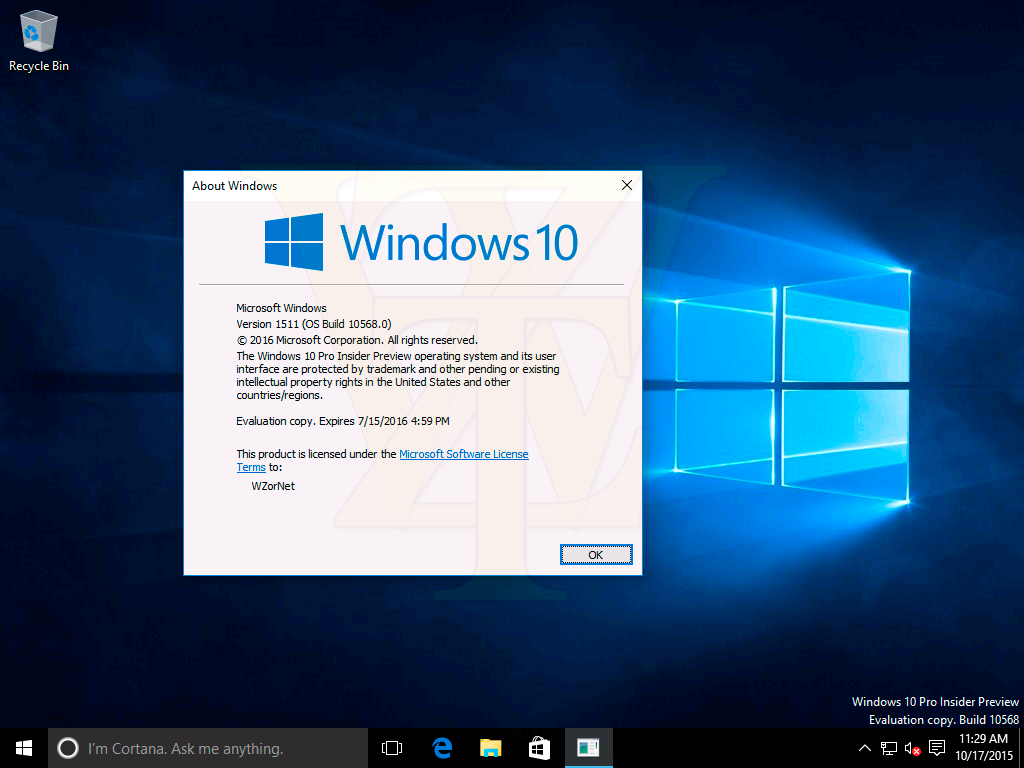Open the Recycle Bin desktop icon

39,40
